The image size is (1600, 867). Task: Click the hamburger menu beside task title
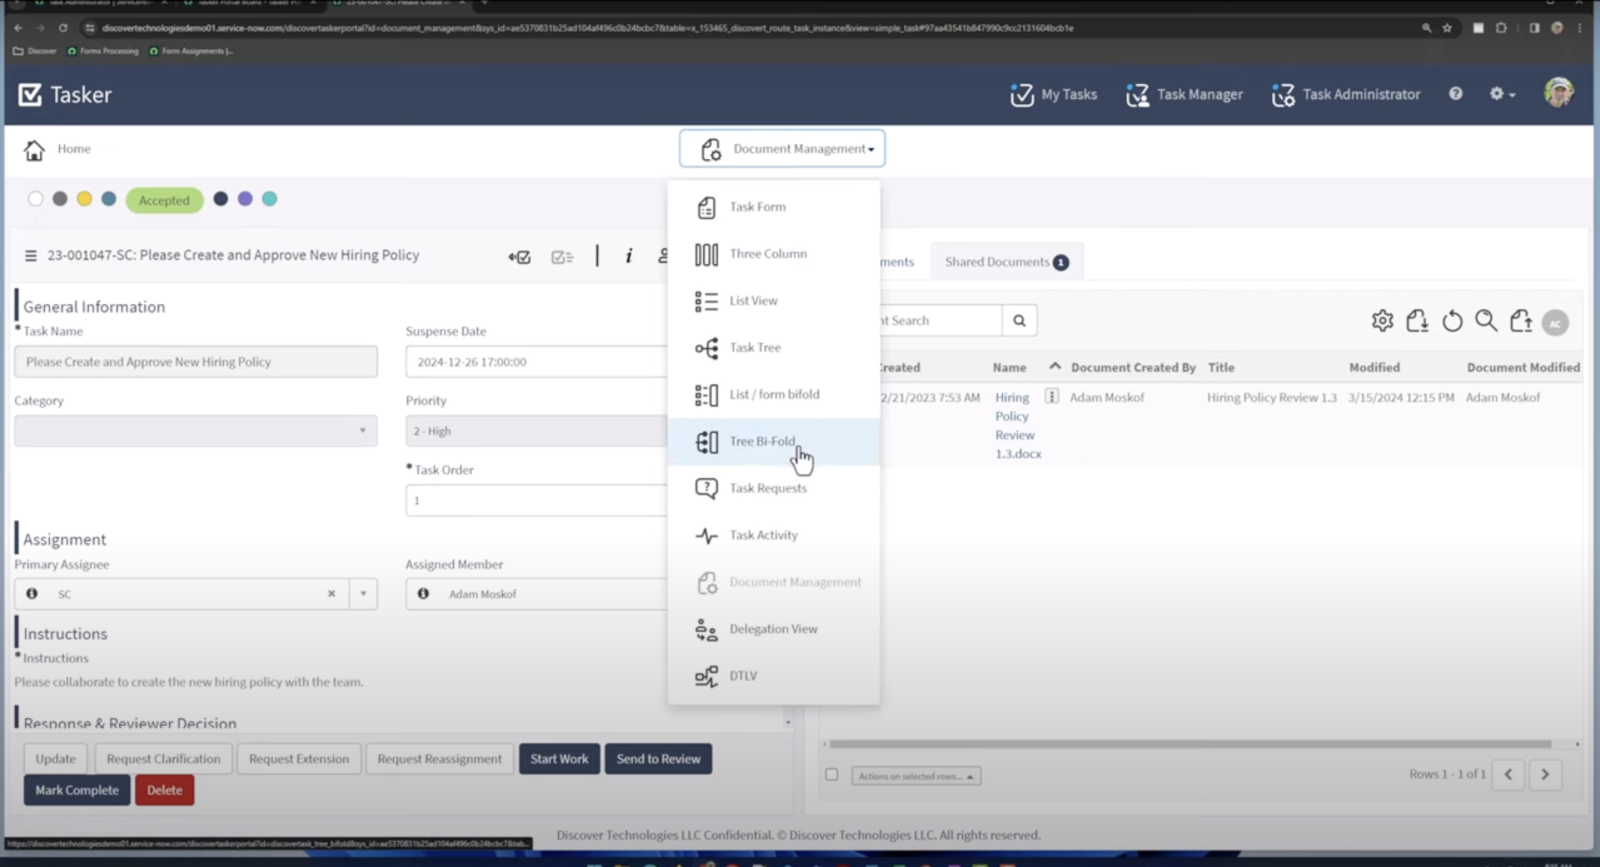(30, 256)
